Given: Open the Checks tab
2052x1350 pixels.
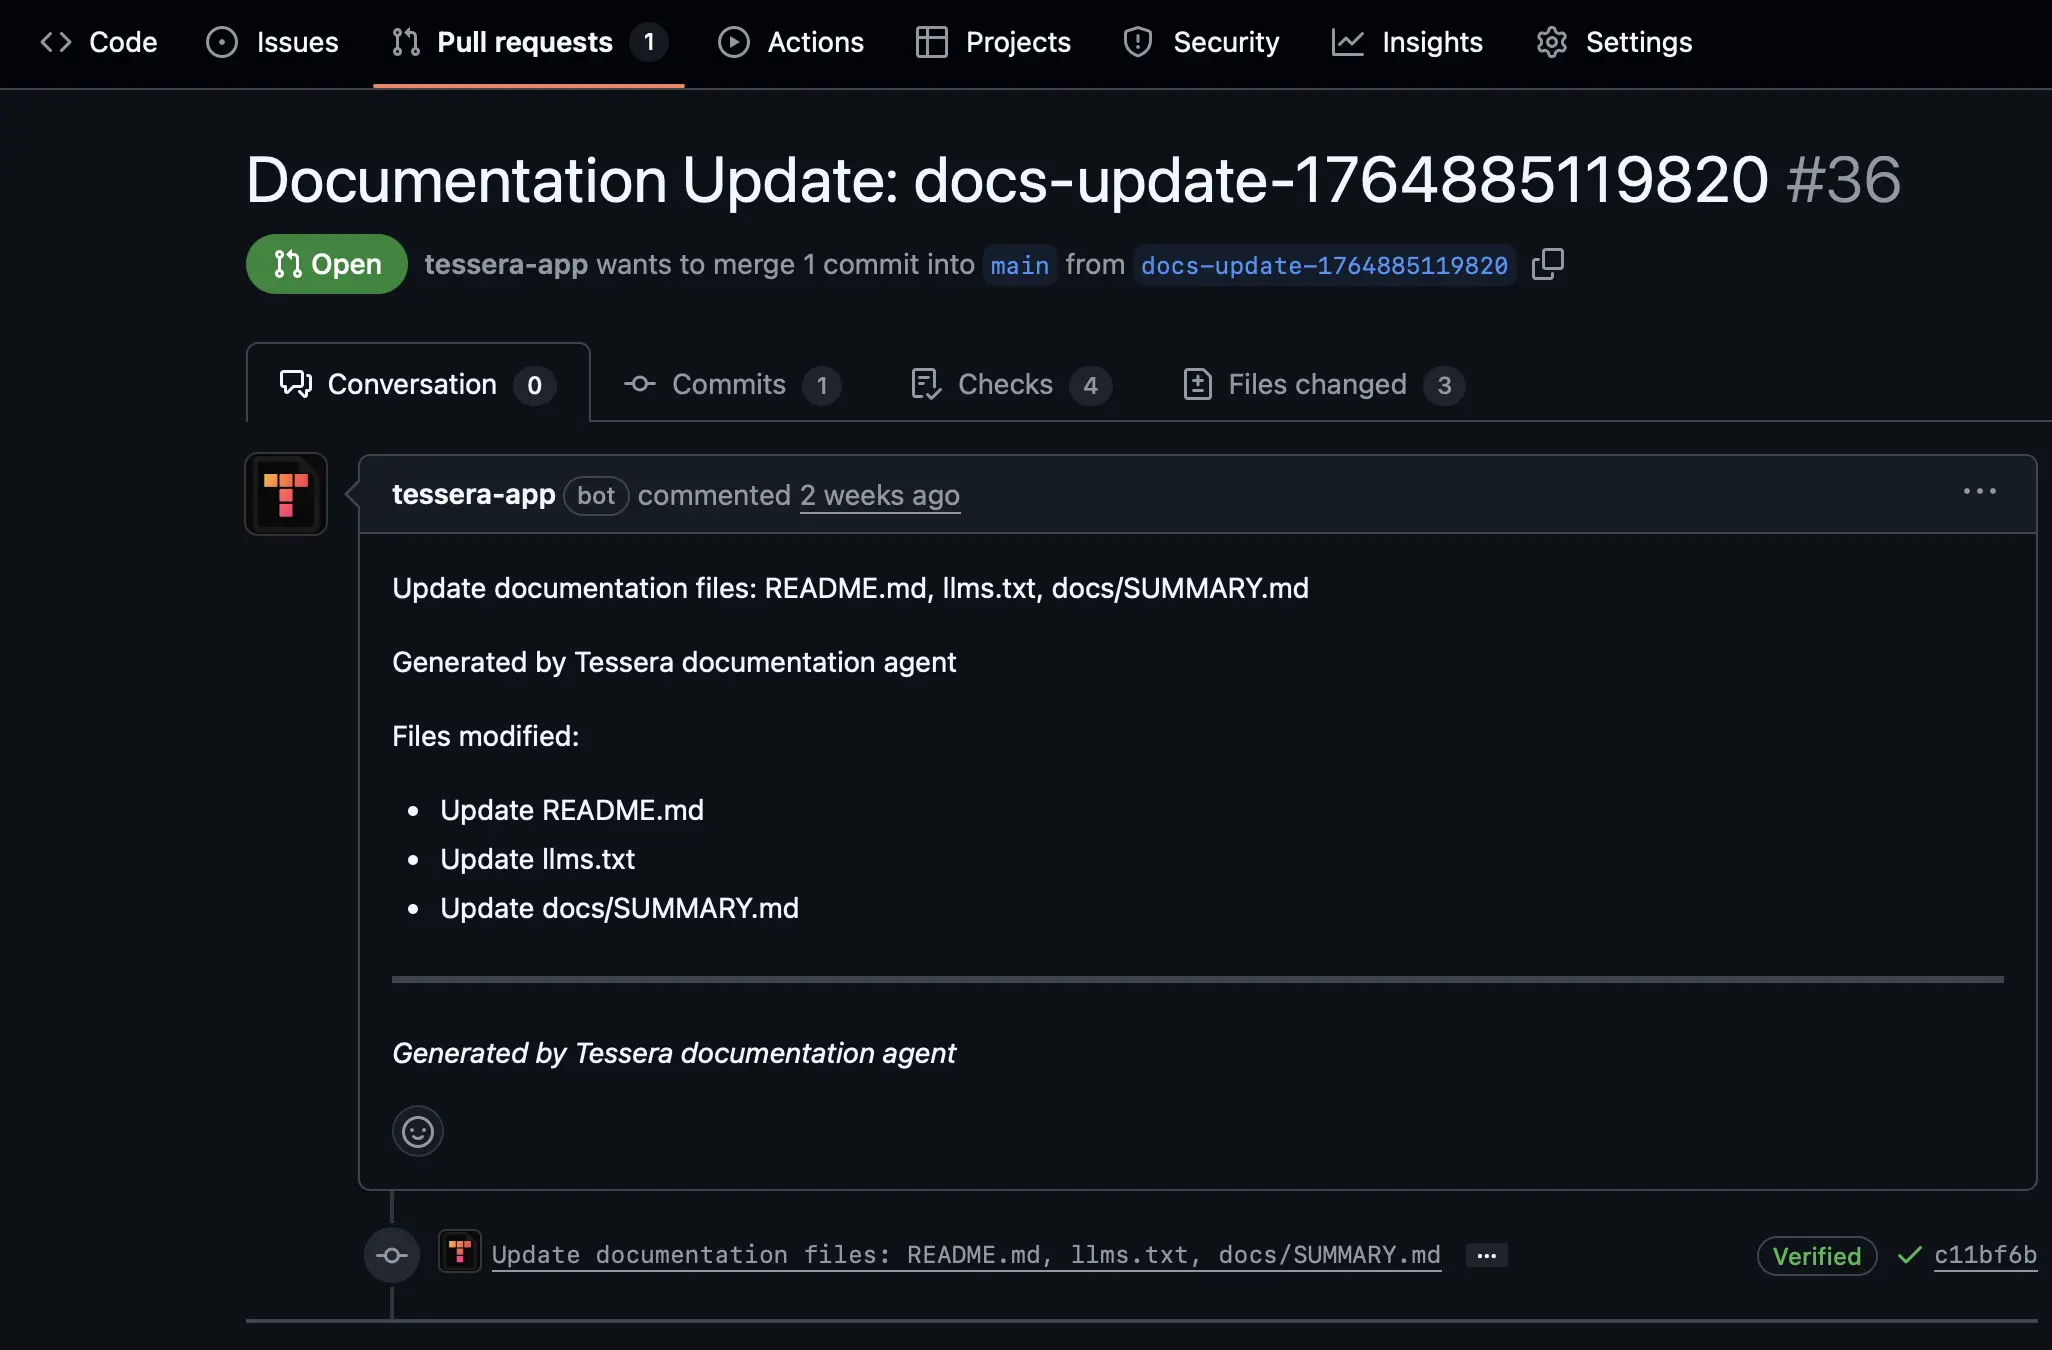Looking at the screenshot, I should coord(1005,384).
